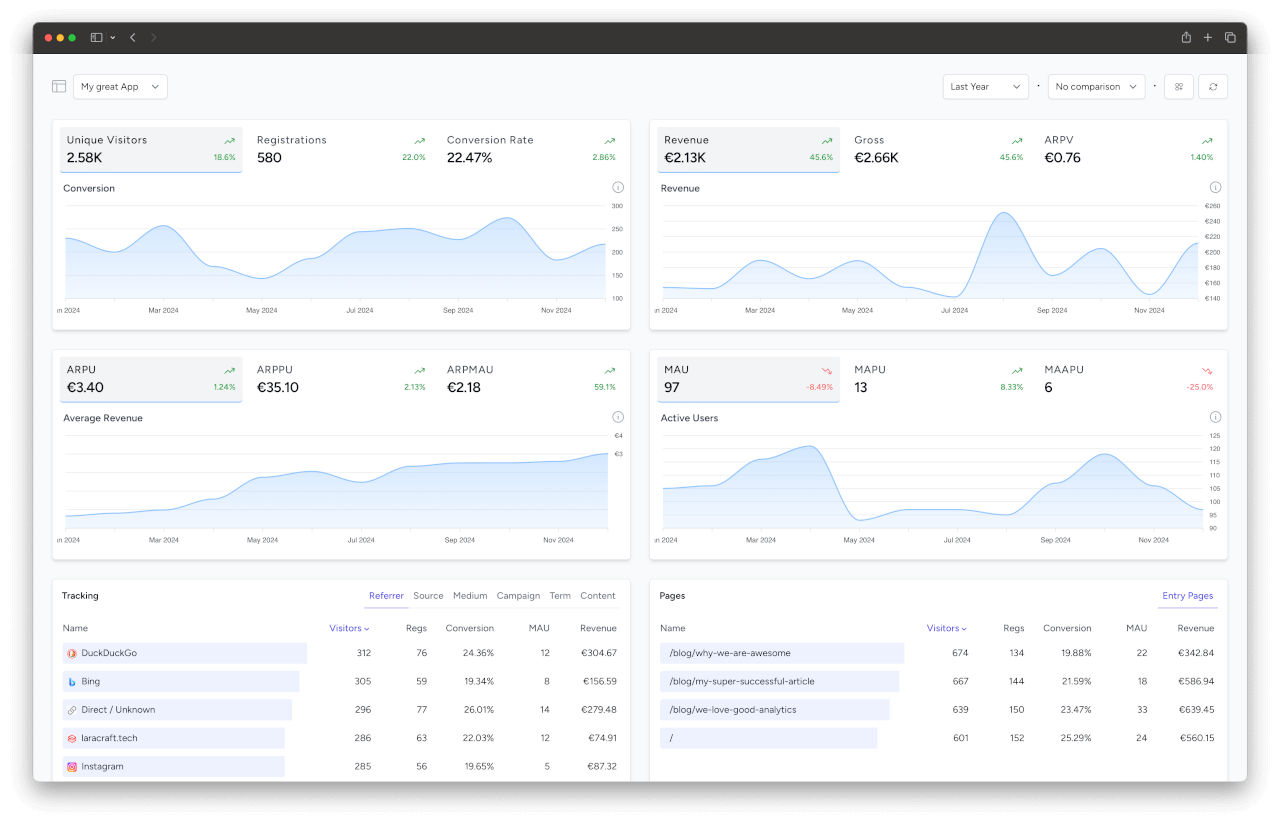Click the info icon on Conversion chart

617,188
